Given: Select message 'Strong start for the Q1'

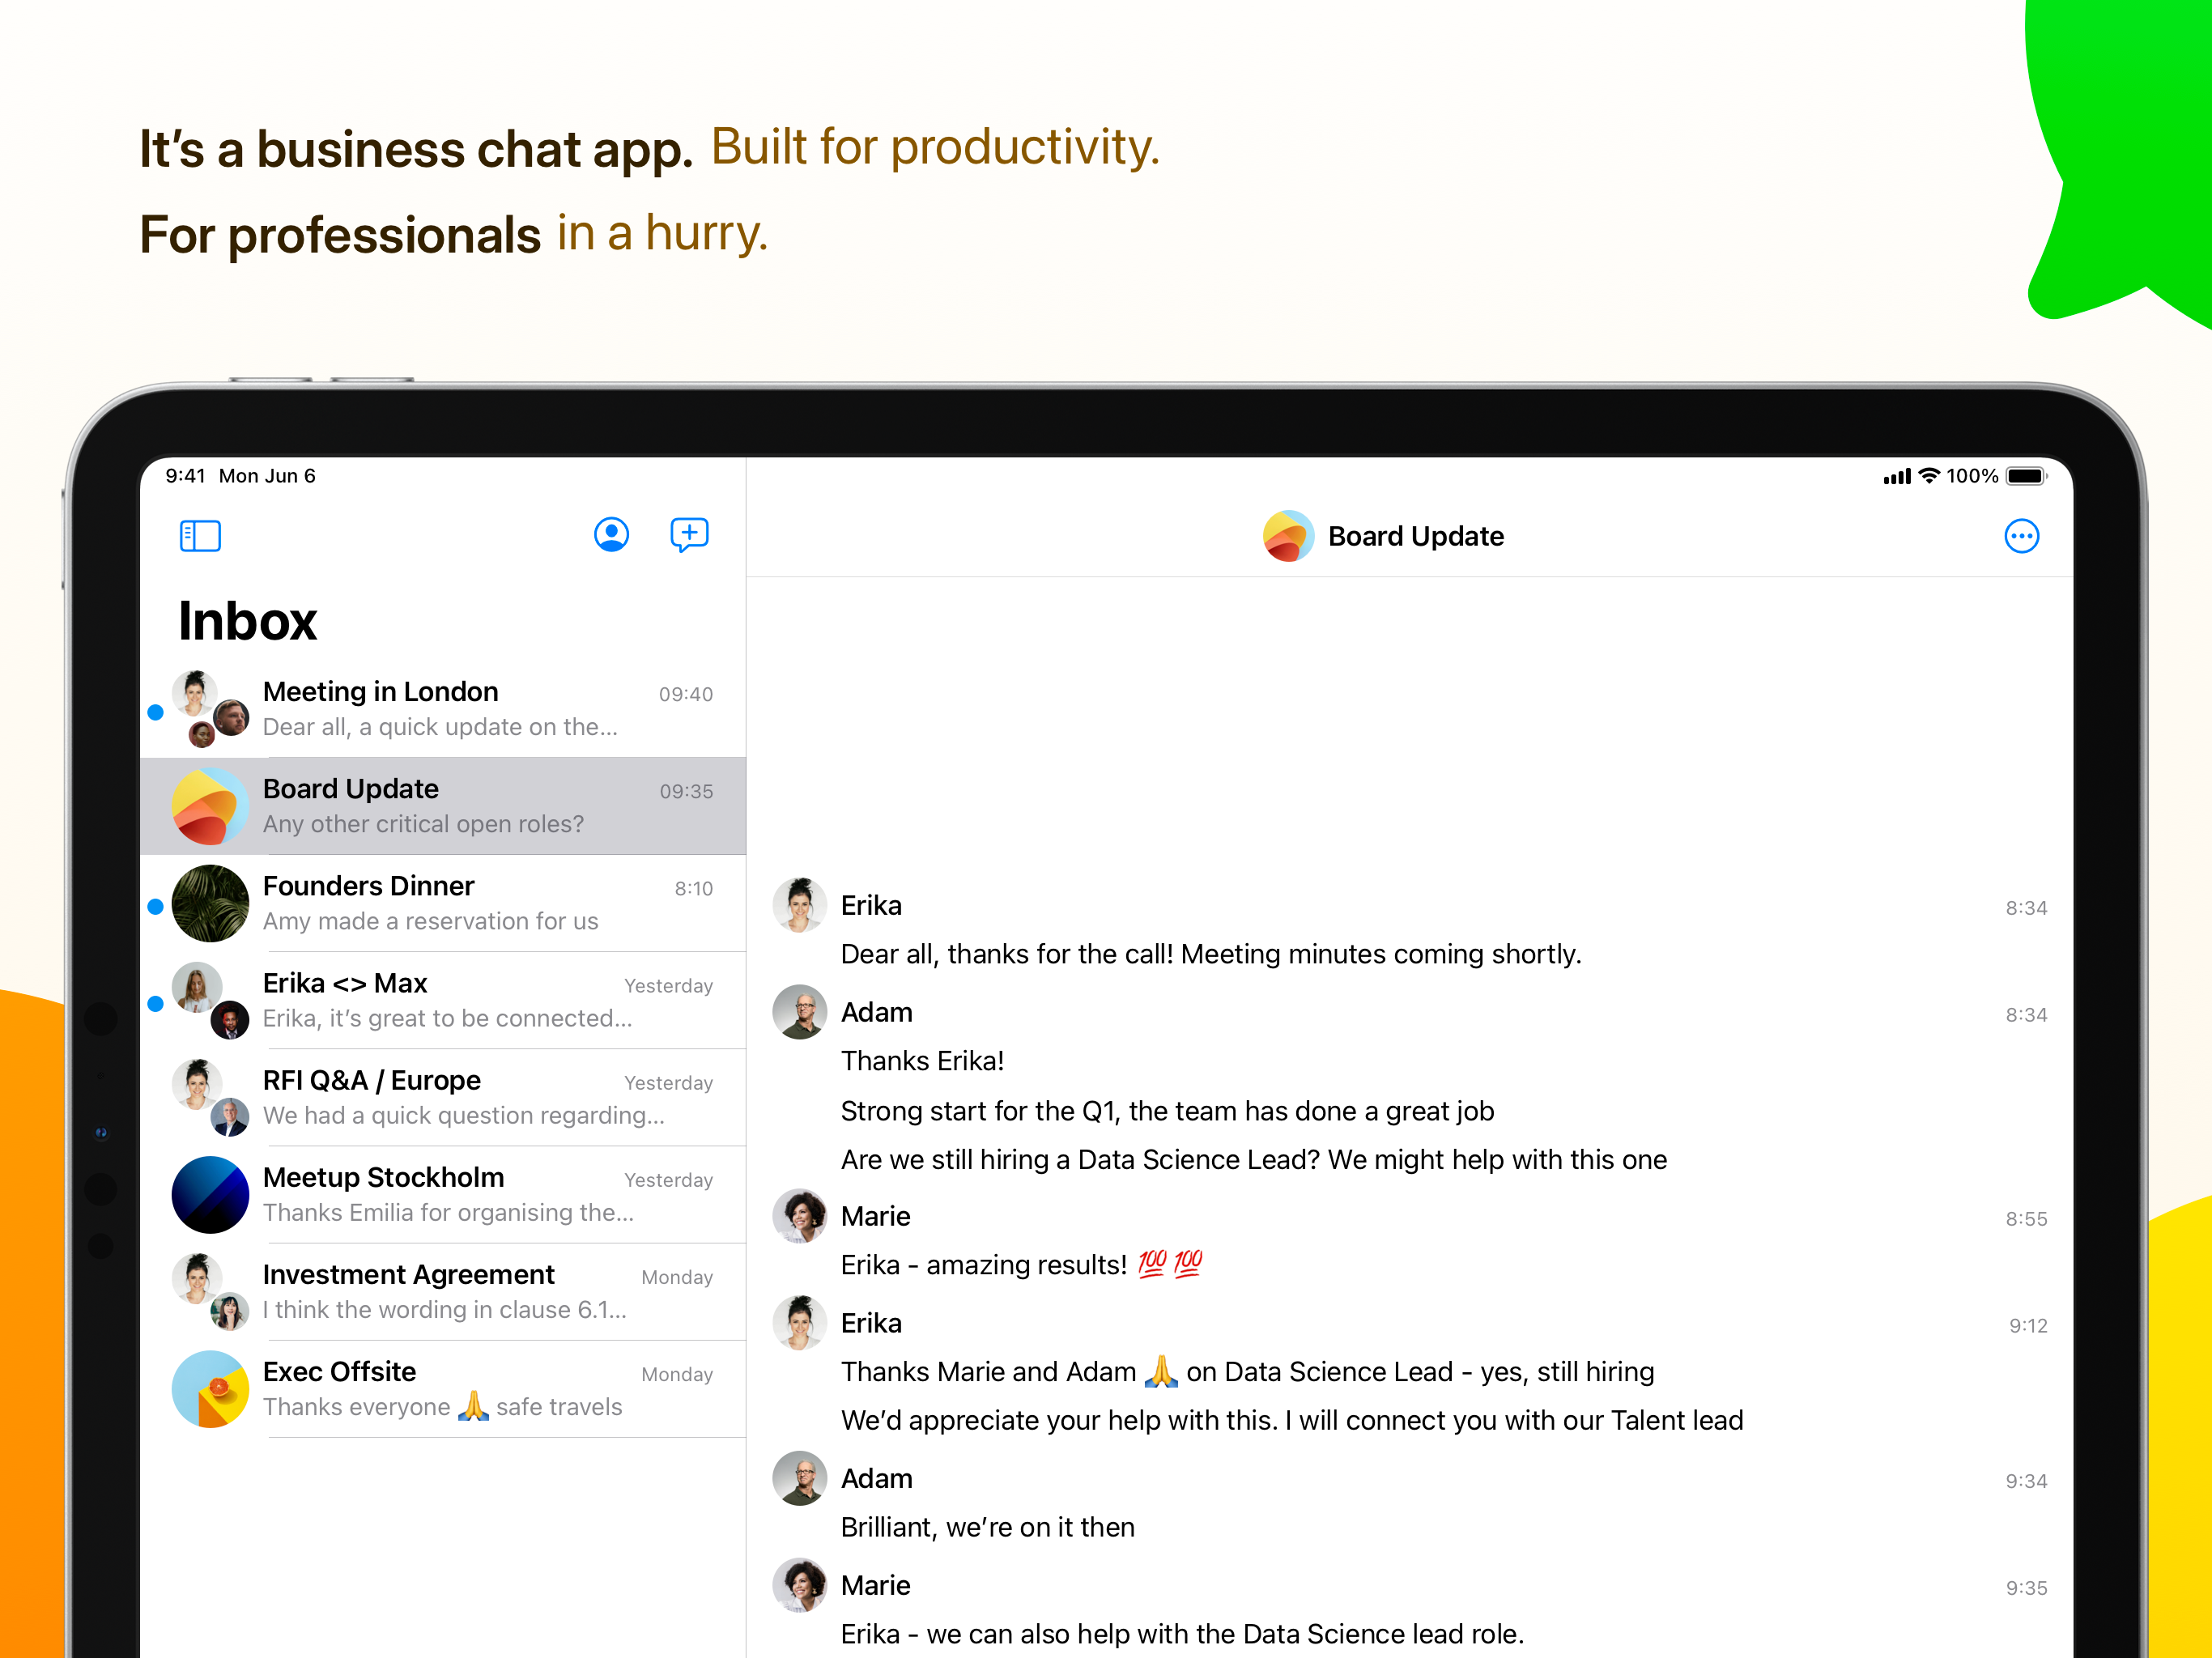Looking at the screenshot, I should (1167, 1111).
